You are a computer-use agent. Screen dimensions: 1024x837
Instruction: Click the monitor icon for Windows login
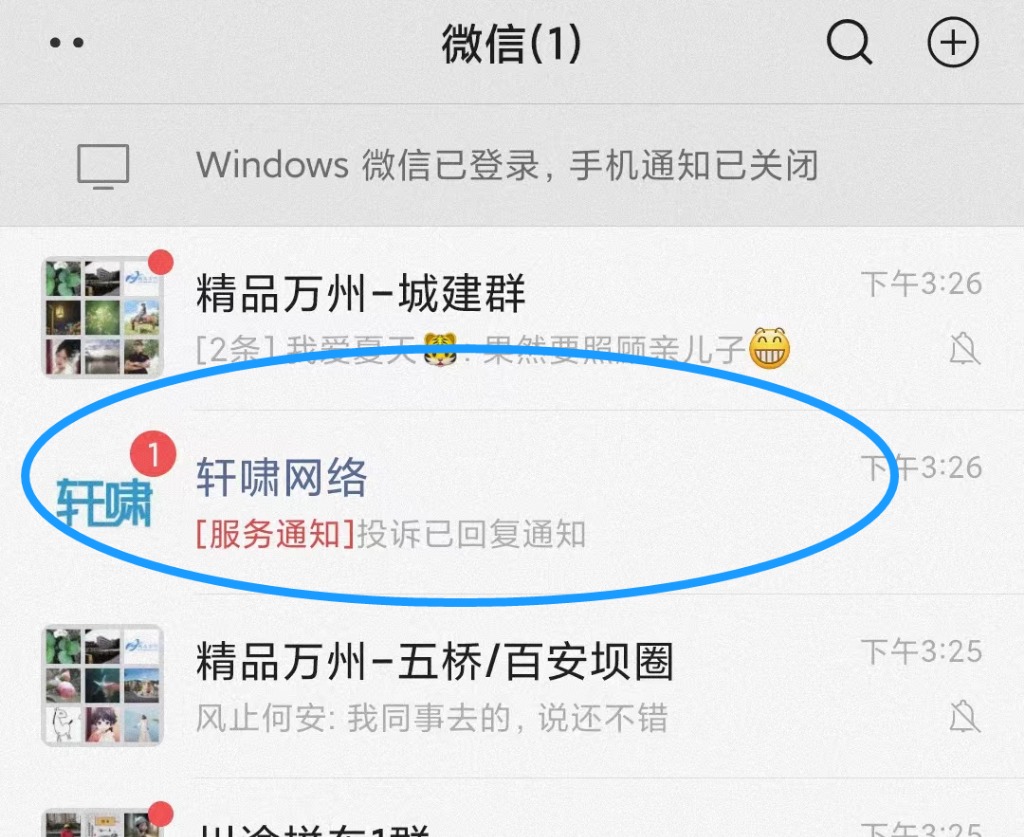[x=103, y=166]
